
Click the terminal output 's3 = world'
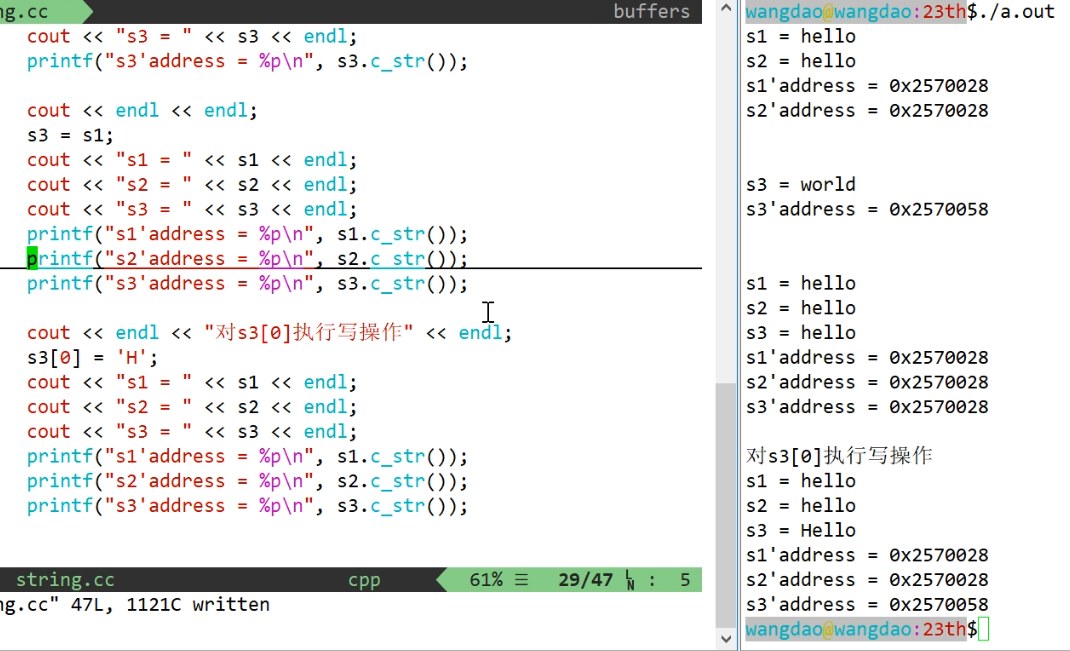click(x=800, y=184)
